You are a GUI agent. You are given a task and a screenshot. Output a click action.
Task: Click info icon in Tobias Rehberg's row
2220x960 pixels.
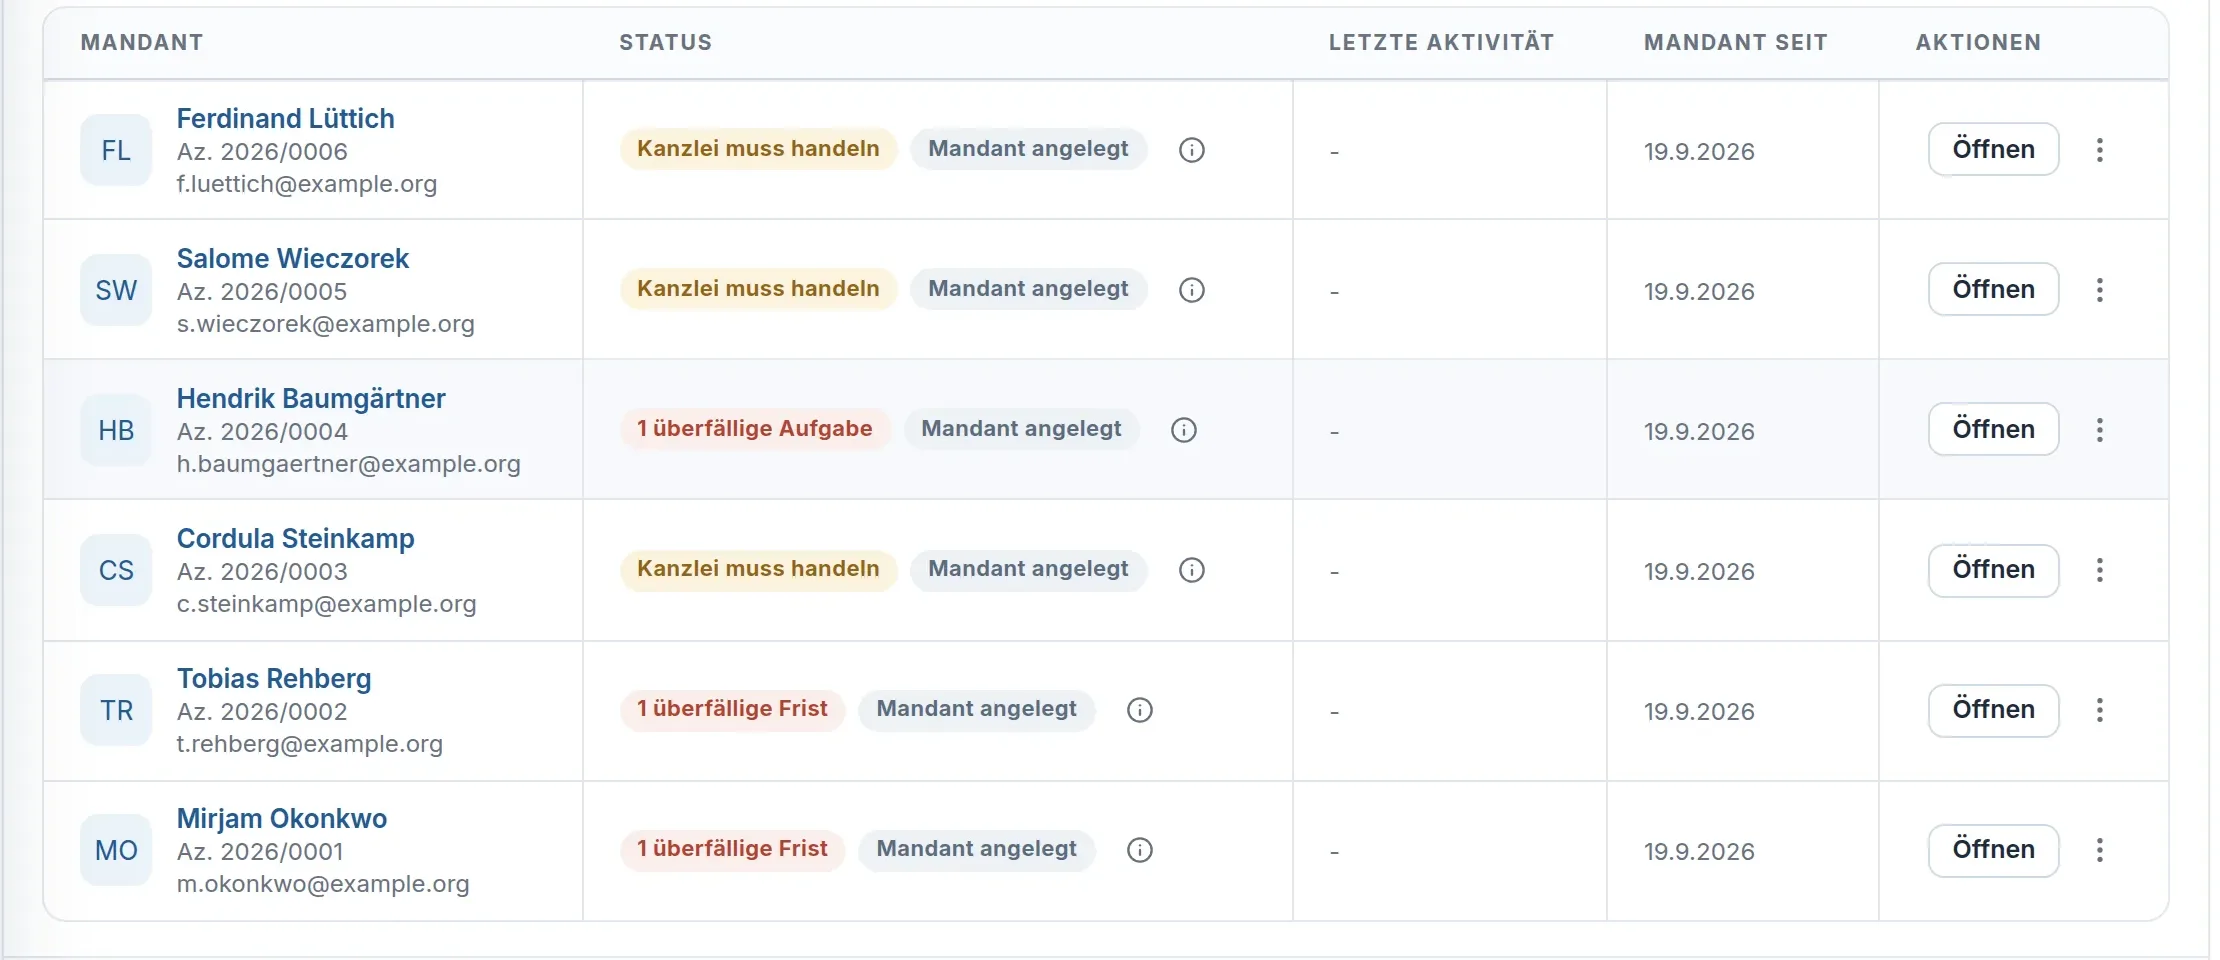(1139, 710)
